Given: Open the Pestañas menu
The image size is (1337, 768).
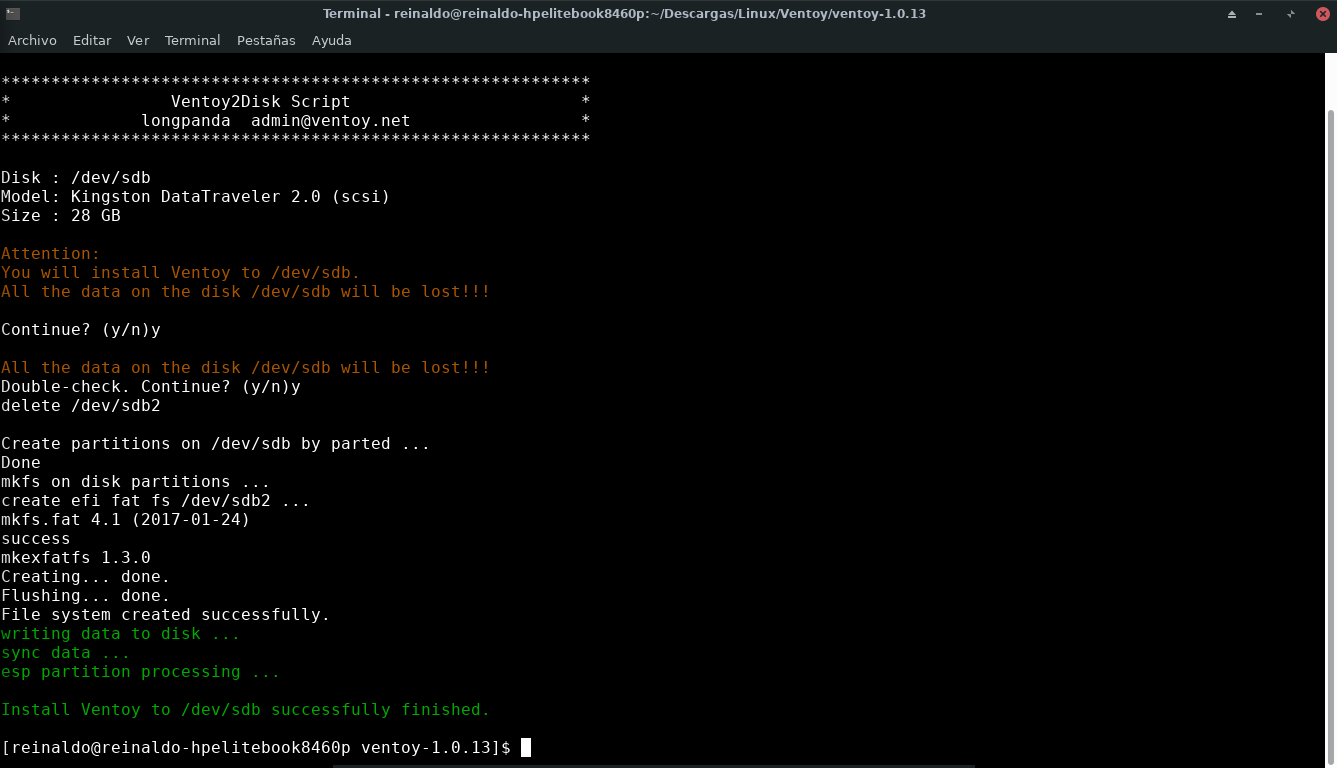Looking at the screenshot, I should click(x=266, y=40).
